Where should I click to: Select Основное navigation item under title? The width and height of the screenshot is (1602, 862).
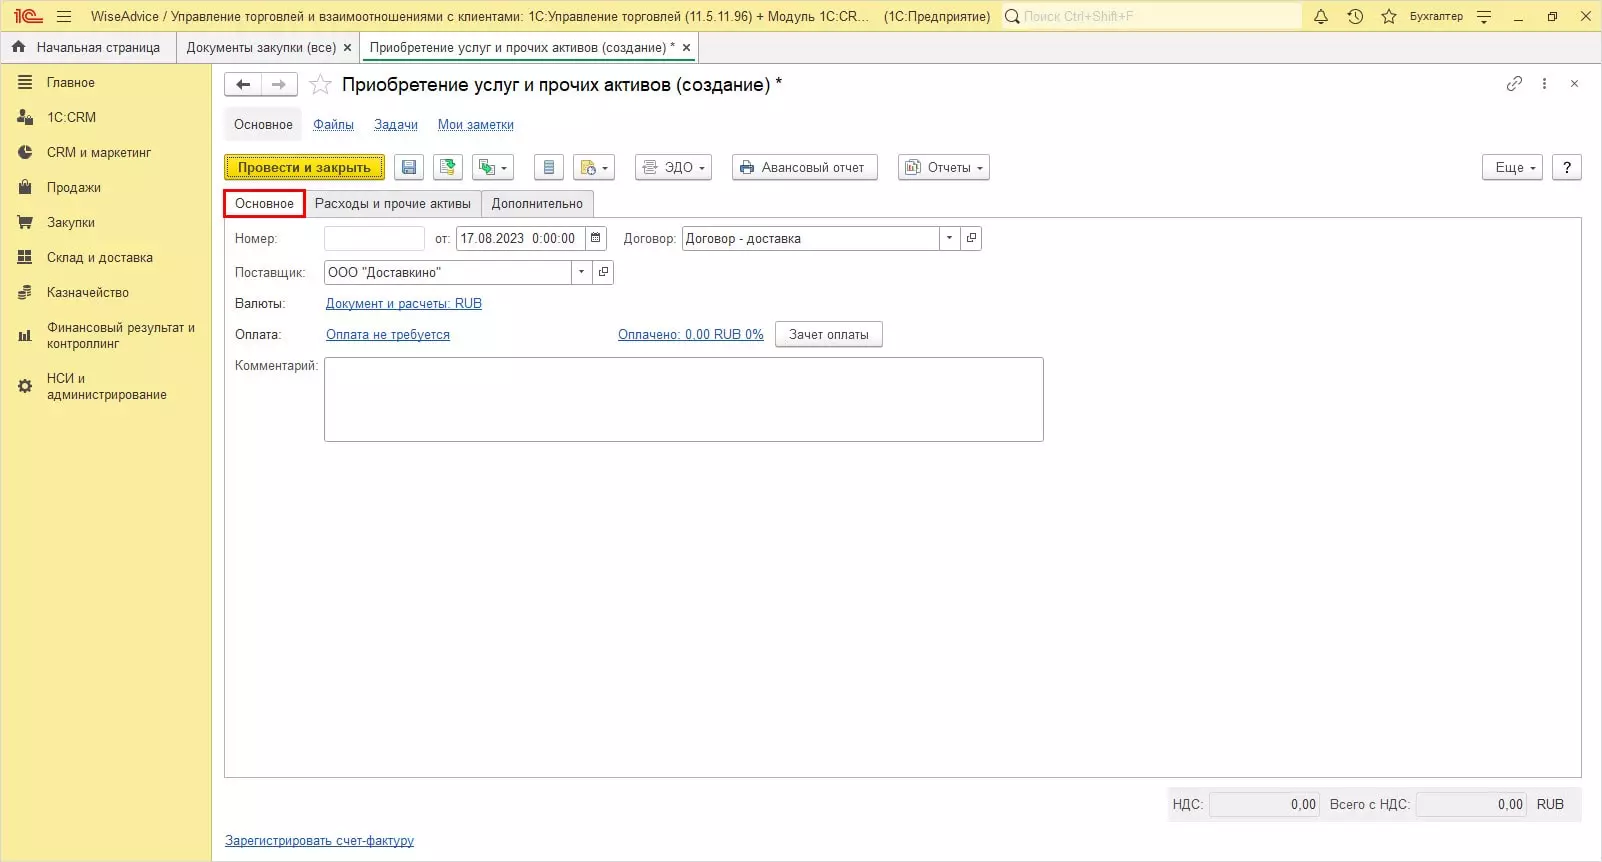click(263, 124)
